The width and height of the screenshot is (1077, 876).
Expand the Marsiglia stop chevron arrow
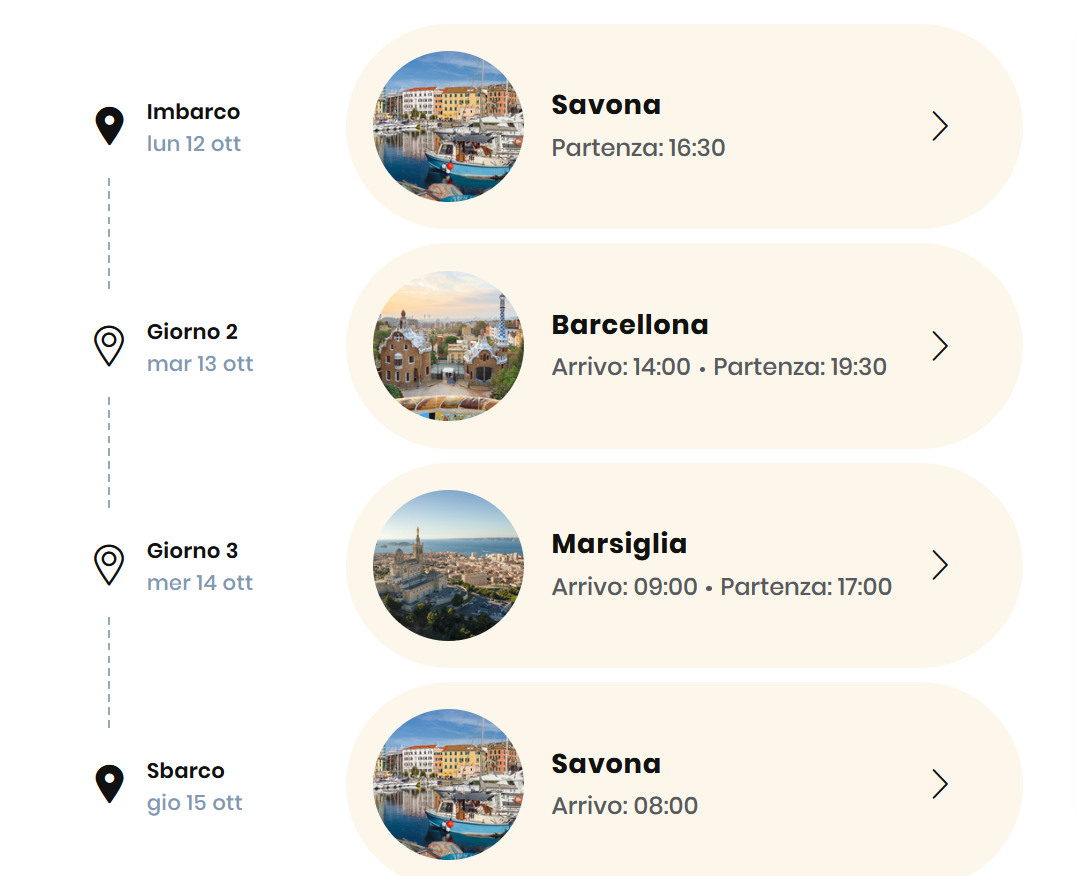tap(940, 565)
